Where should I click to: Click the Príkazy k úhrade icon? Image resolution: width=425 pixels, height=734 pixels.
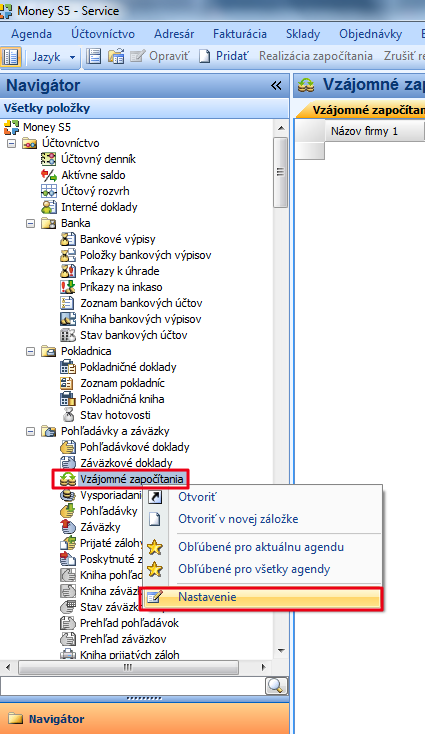pos(68,271)
